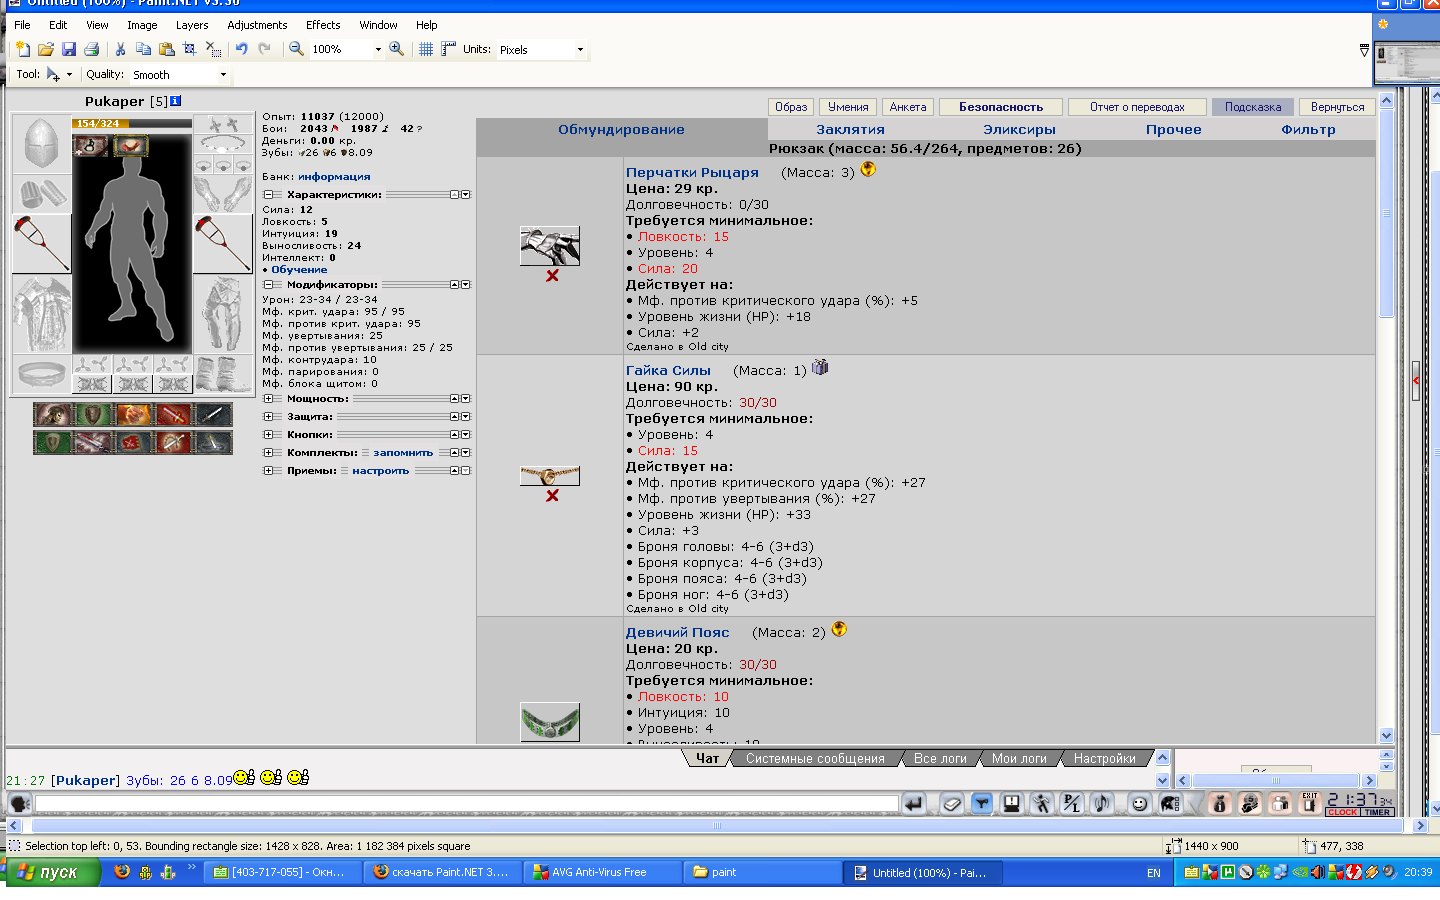Image resolution: width=1440 pixels, height=900 pixels.
Task: Click the info icon beside Pukaper
Action: (176, 101)
